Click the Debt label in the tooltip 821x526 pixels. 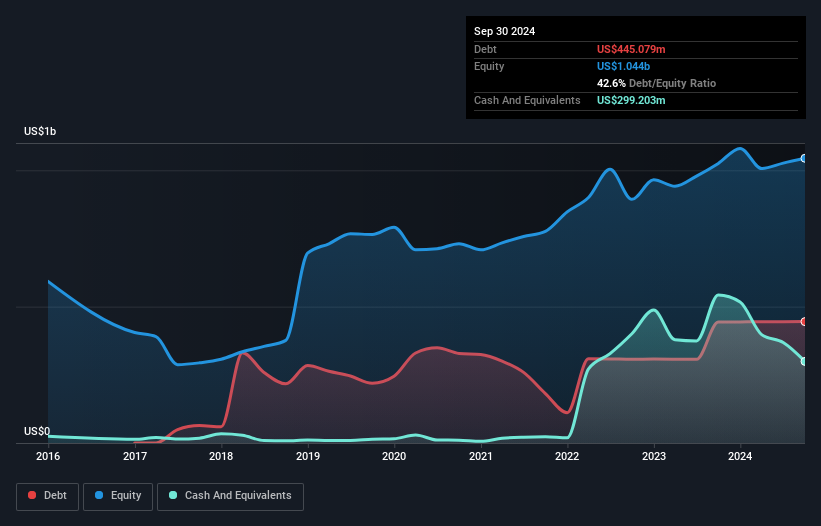[485, 49]
